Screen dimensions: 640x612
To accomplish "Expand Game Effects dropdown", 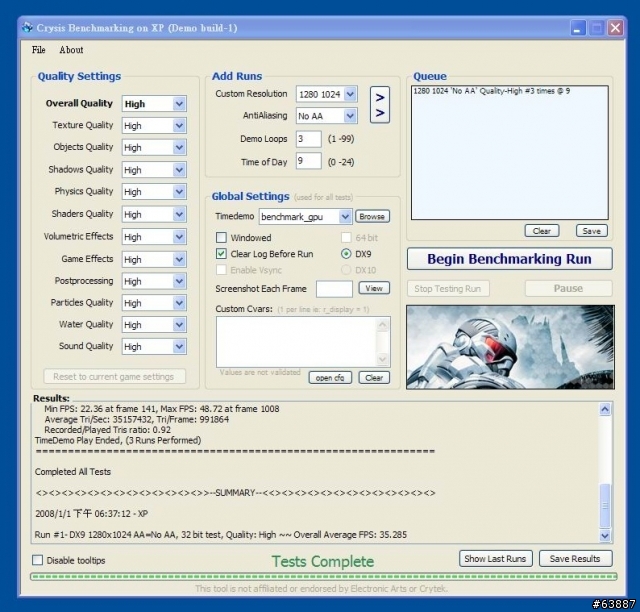I will (x=179, y=259).
